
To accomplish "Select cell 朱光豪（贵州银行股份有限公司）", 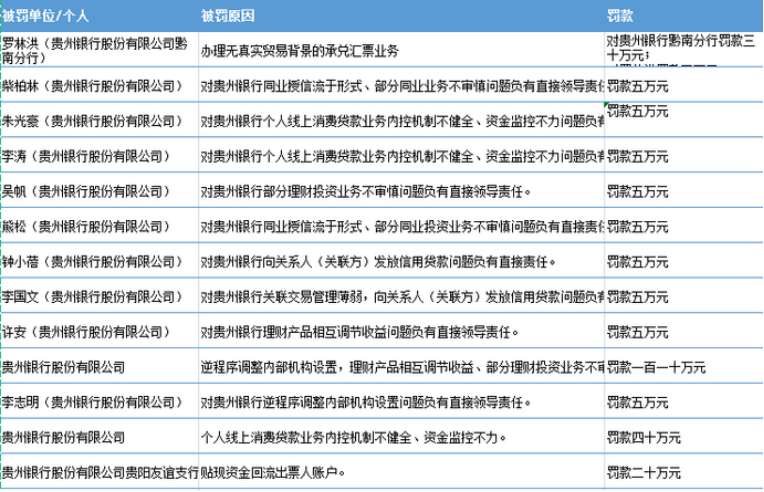I will [x=99, y=120].
